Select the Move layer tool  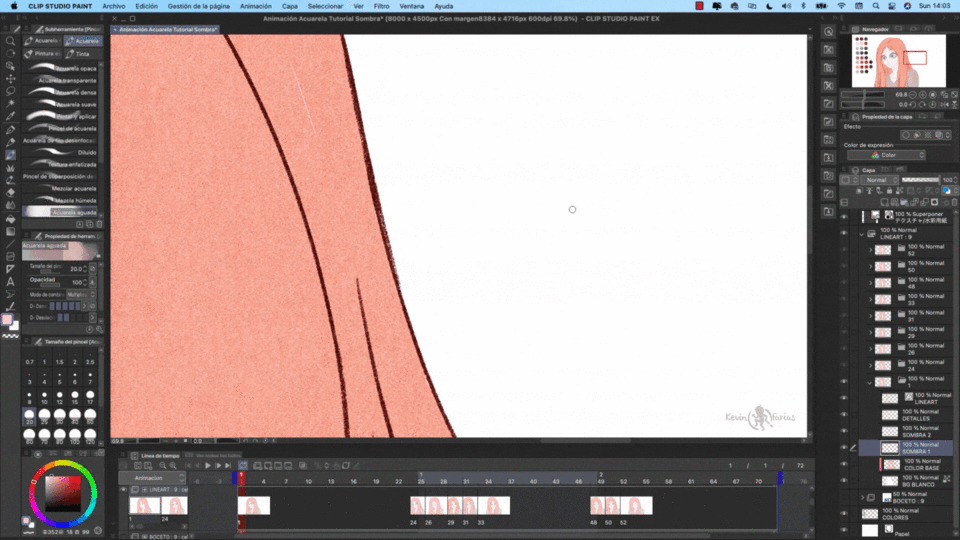10,78
